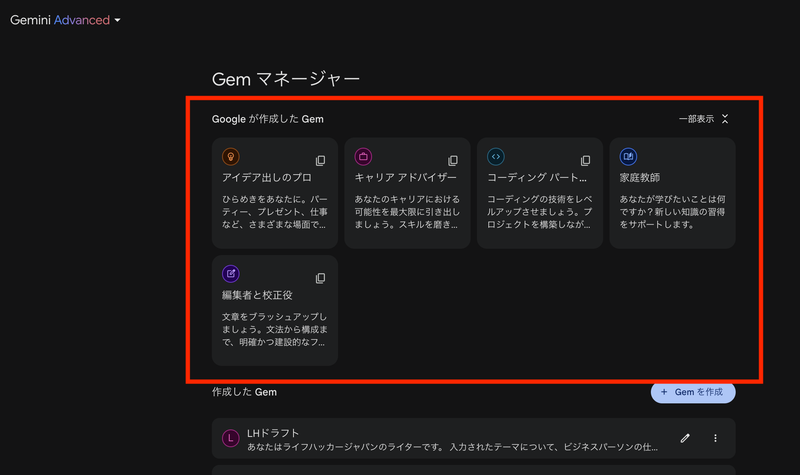Viewport: 800px width, 475px height.
Task: Copy the アイデア出しのプロ Gem
Action: point(320,161)
